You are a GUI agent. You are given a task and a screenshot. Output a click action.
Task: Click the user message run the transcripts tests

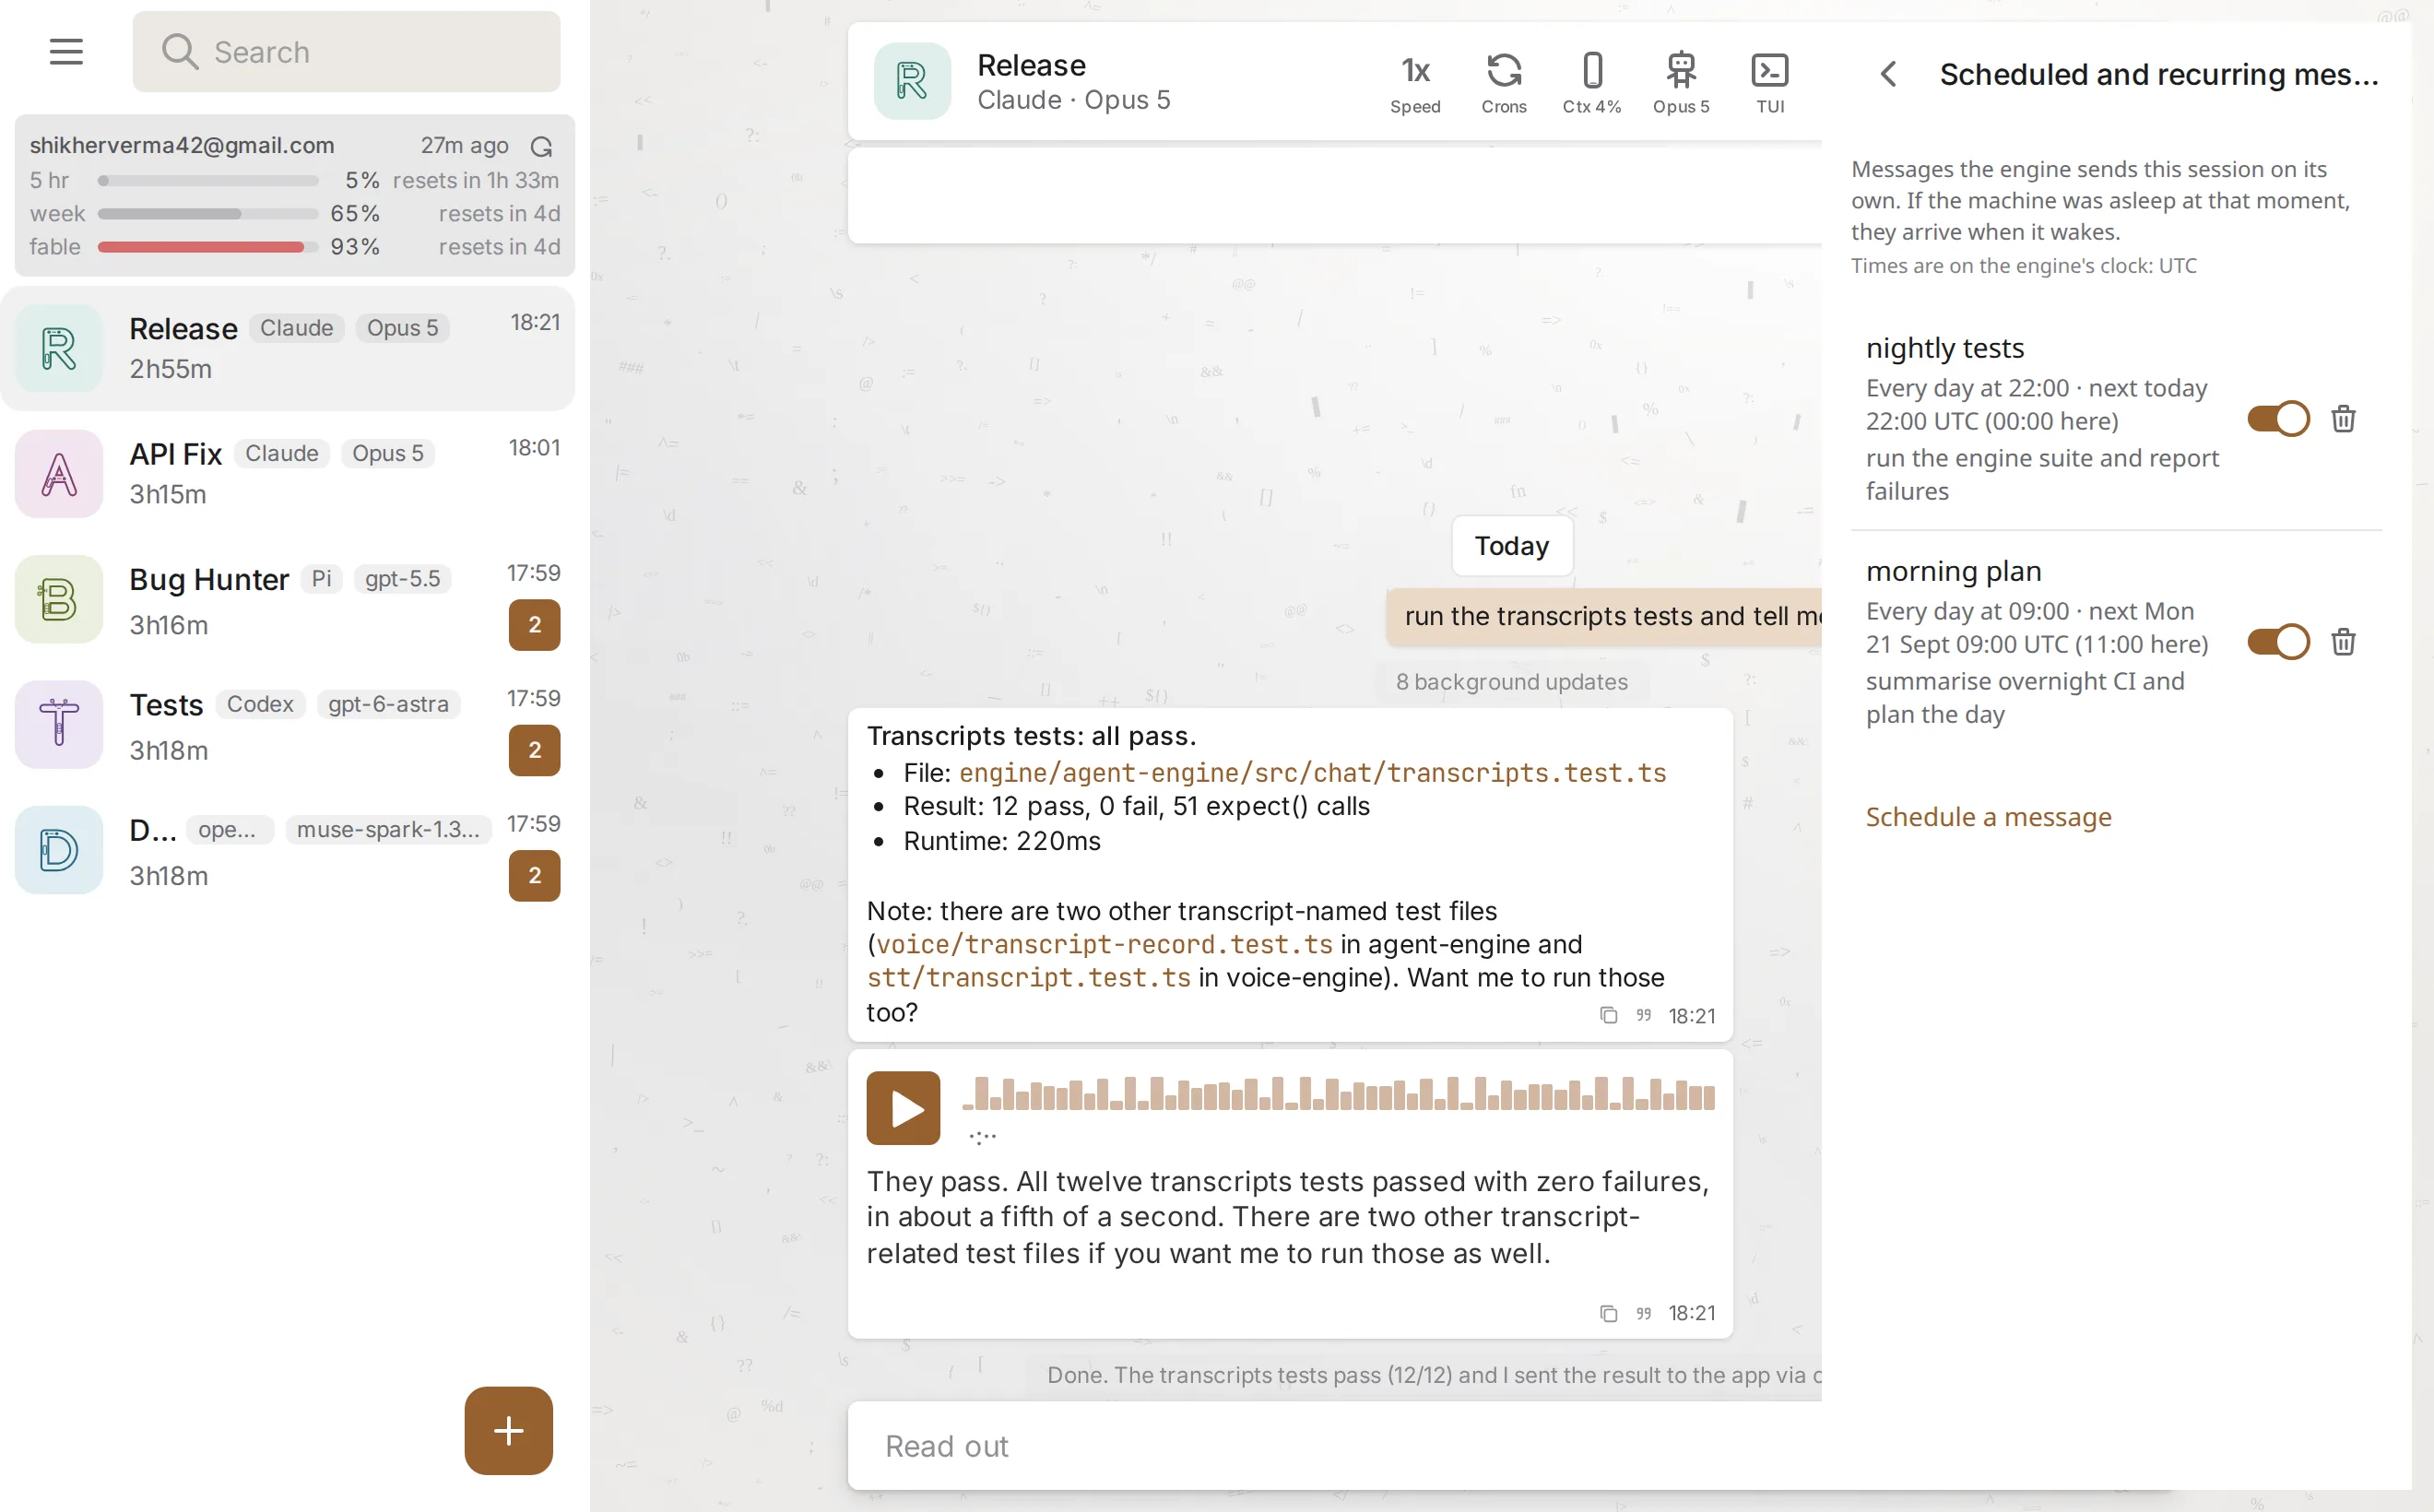point(1604,616)
